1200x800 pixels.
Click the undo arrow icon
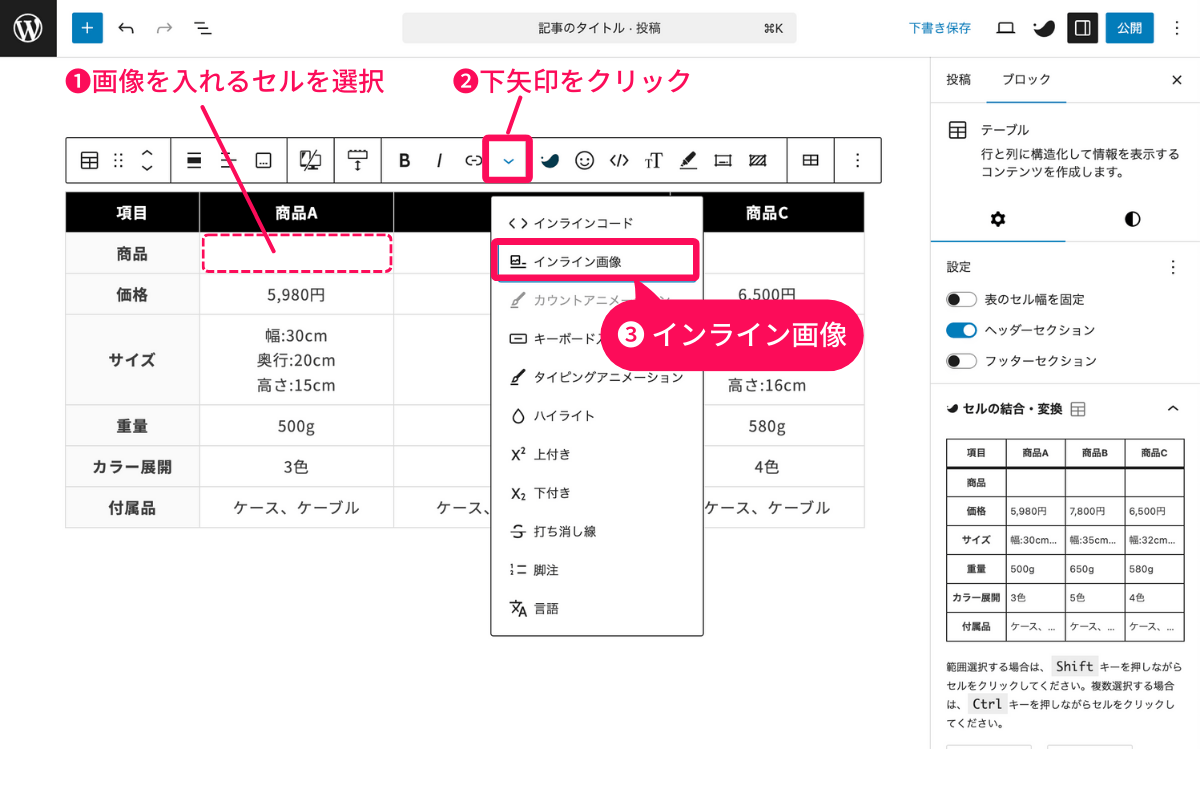coord(126,28)
